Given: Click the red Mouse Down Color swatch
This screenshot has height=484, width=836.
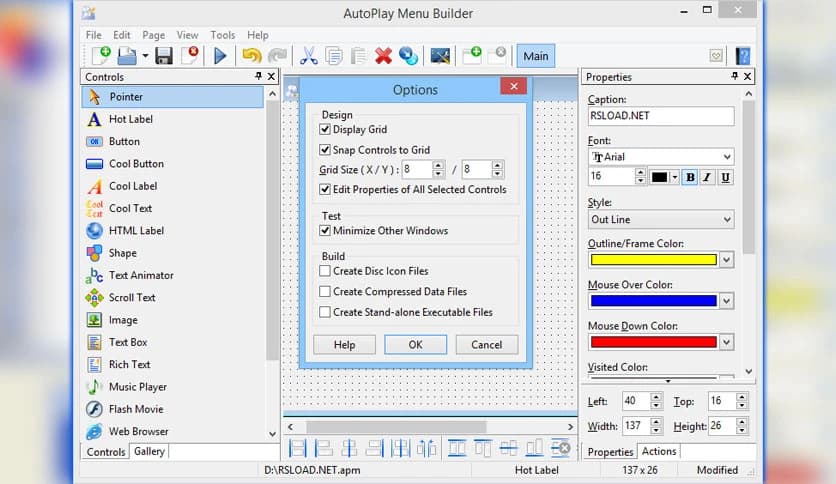Looking at the screenshot, I should click(654, 342).
